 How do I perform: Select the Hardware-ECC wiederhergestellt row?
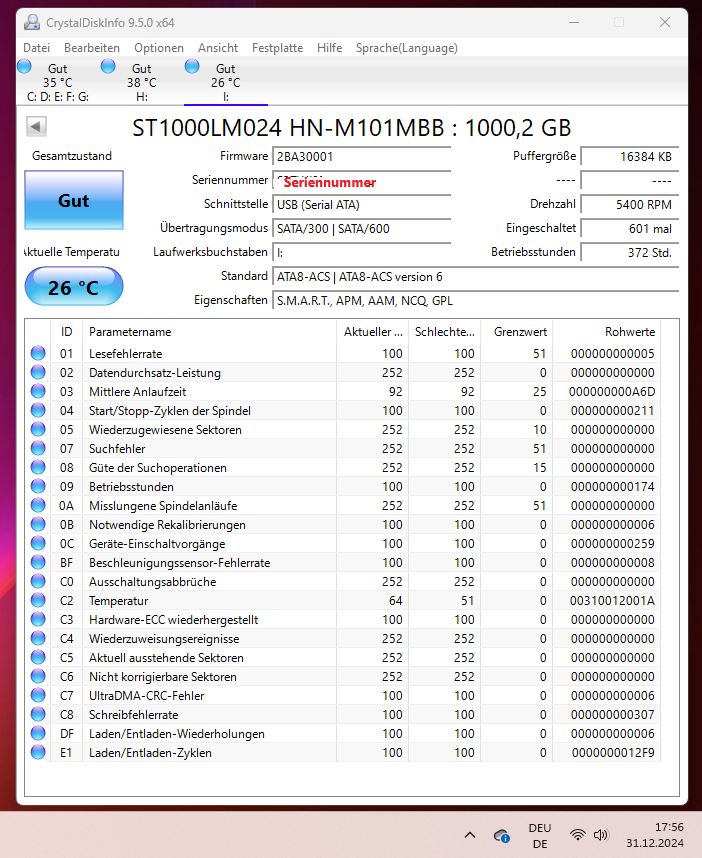click(343, 619)
